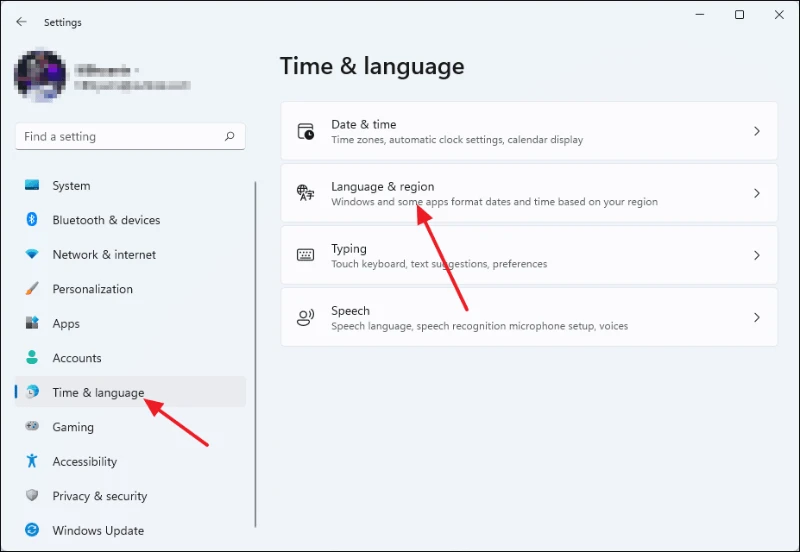
Task: Open Accessibility label in sidebar
Action: pos(85,461)
